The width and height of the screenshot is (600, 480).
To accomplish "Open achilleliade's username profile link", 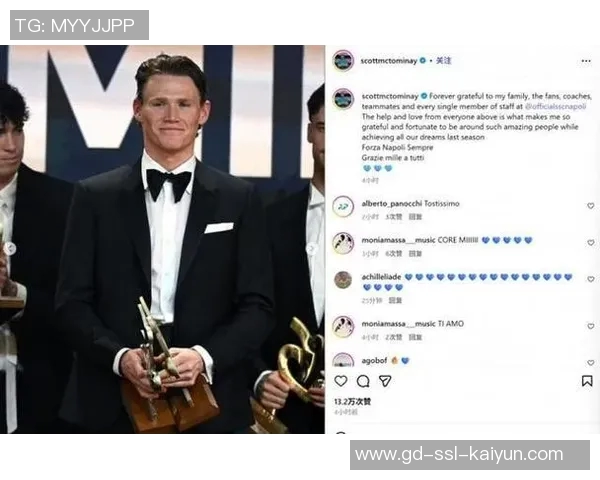I will click(381, 277).
